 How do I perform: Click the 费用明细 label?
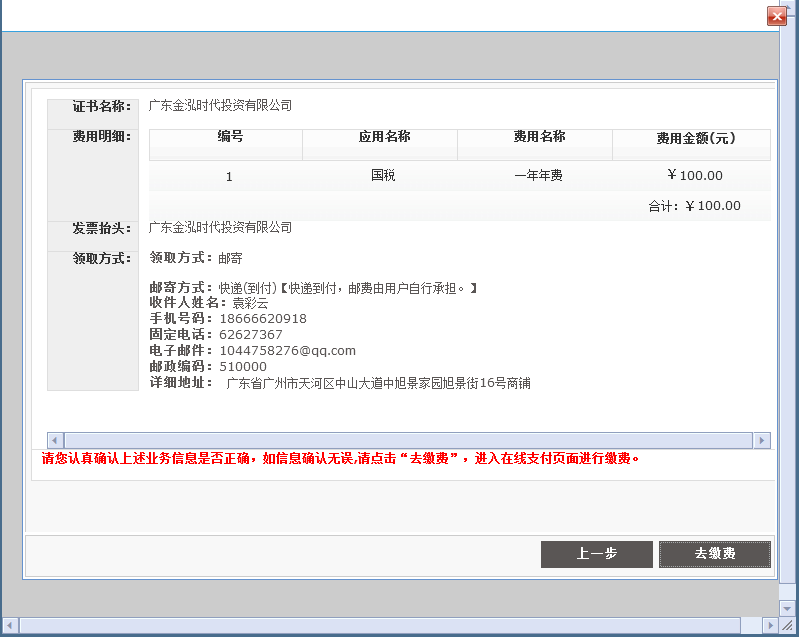tap(101, 137)
